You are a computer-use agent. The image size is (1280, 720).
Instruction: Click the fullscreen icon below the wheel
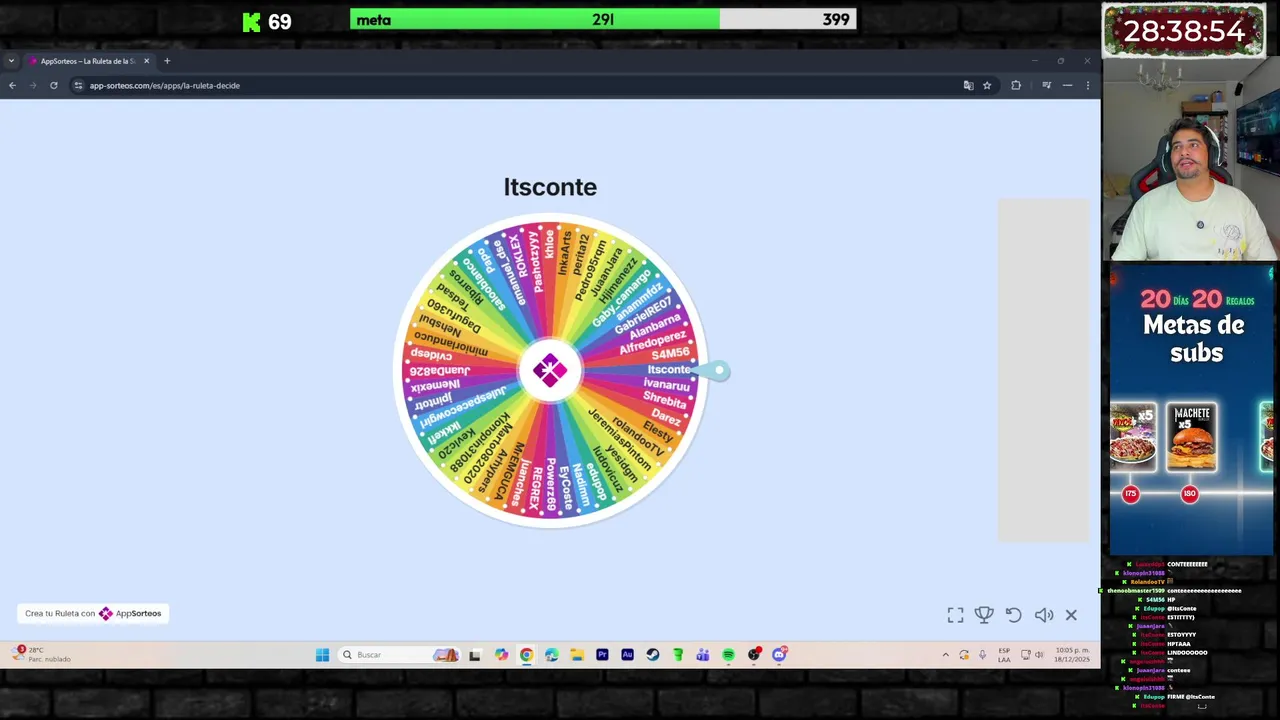[956, 615]
